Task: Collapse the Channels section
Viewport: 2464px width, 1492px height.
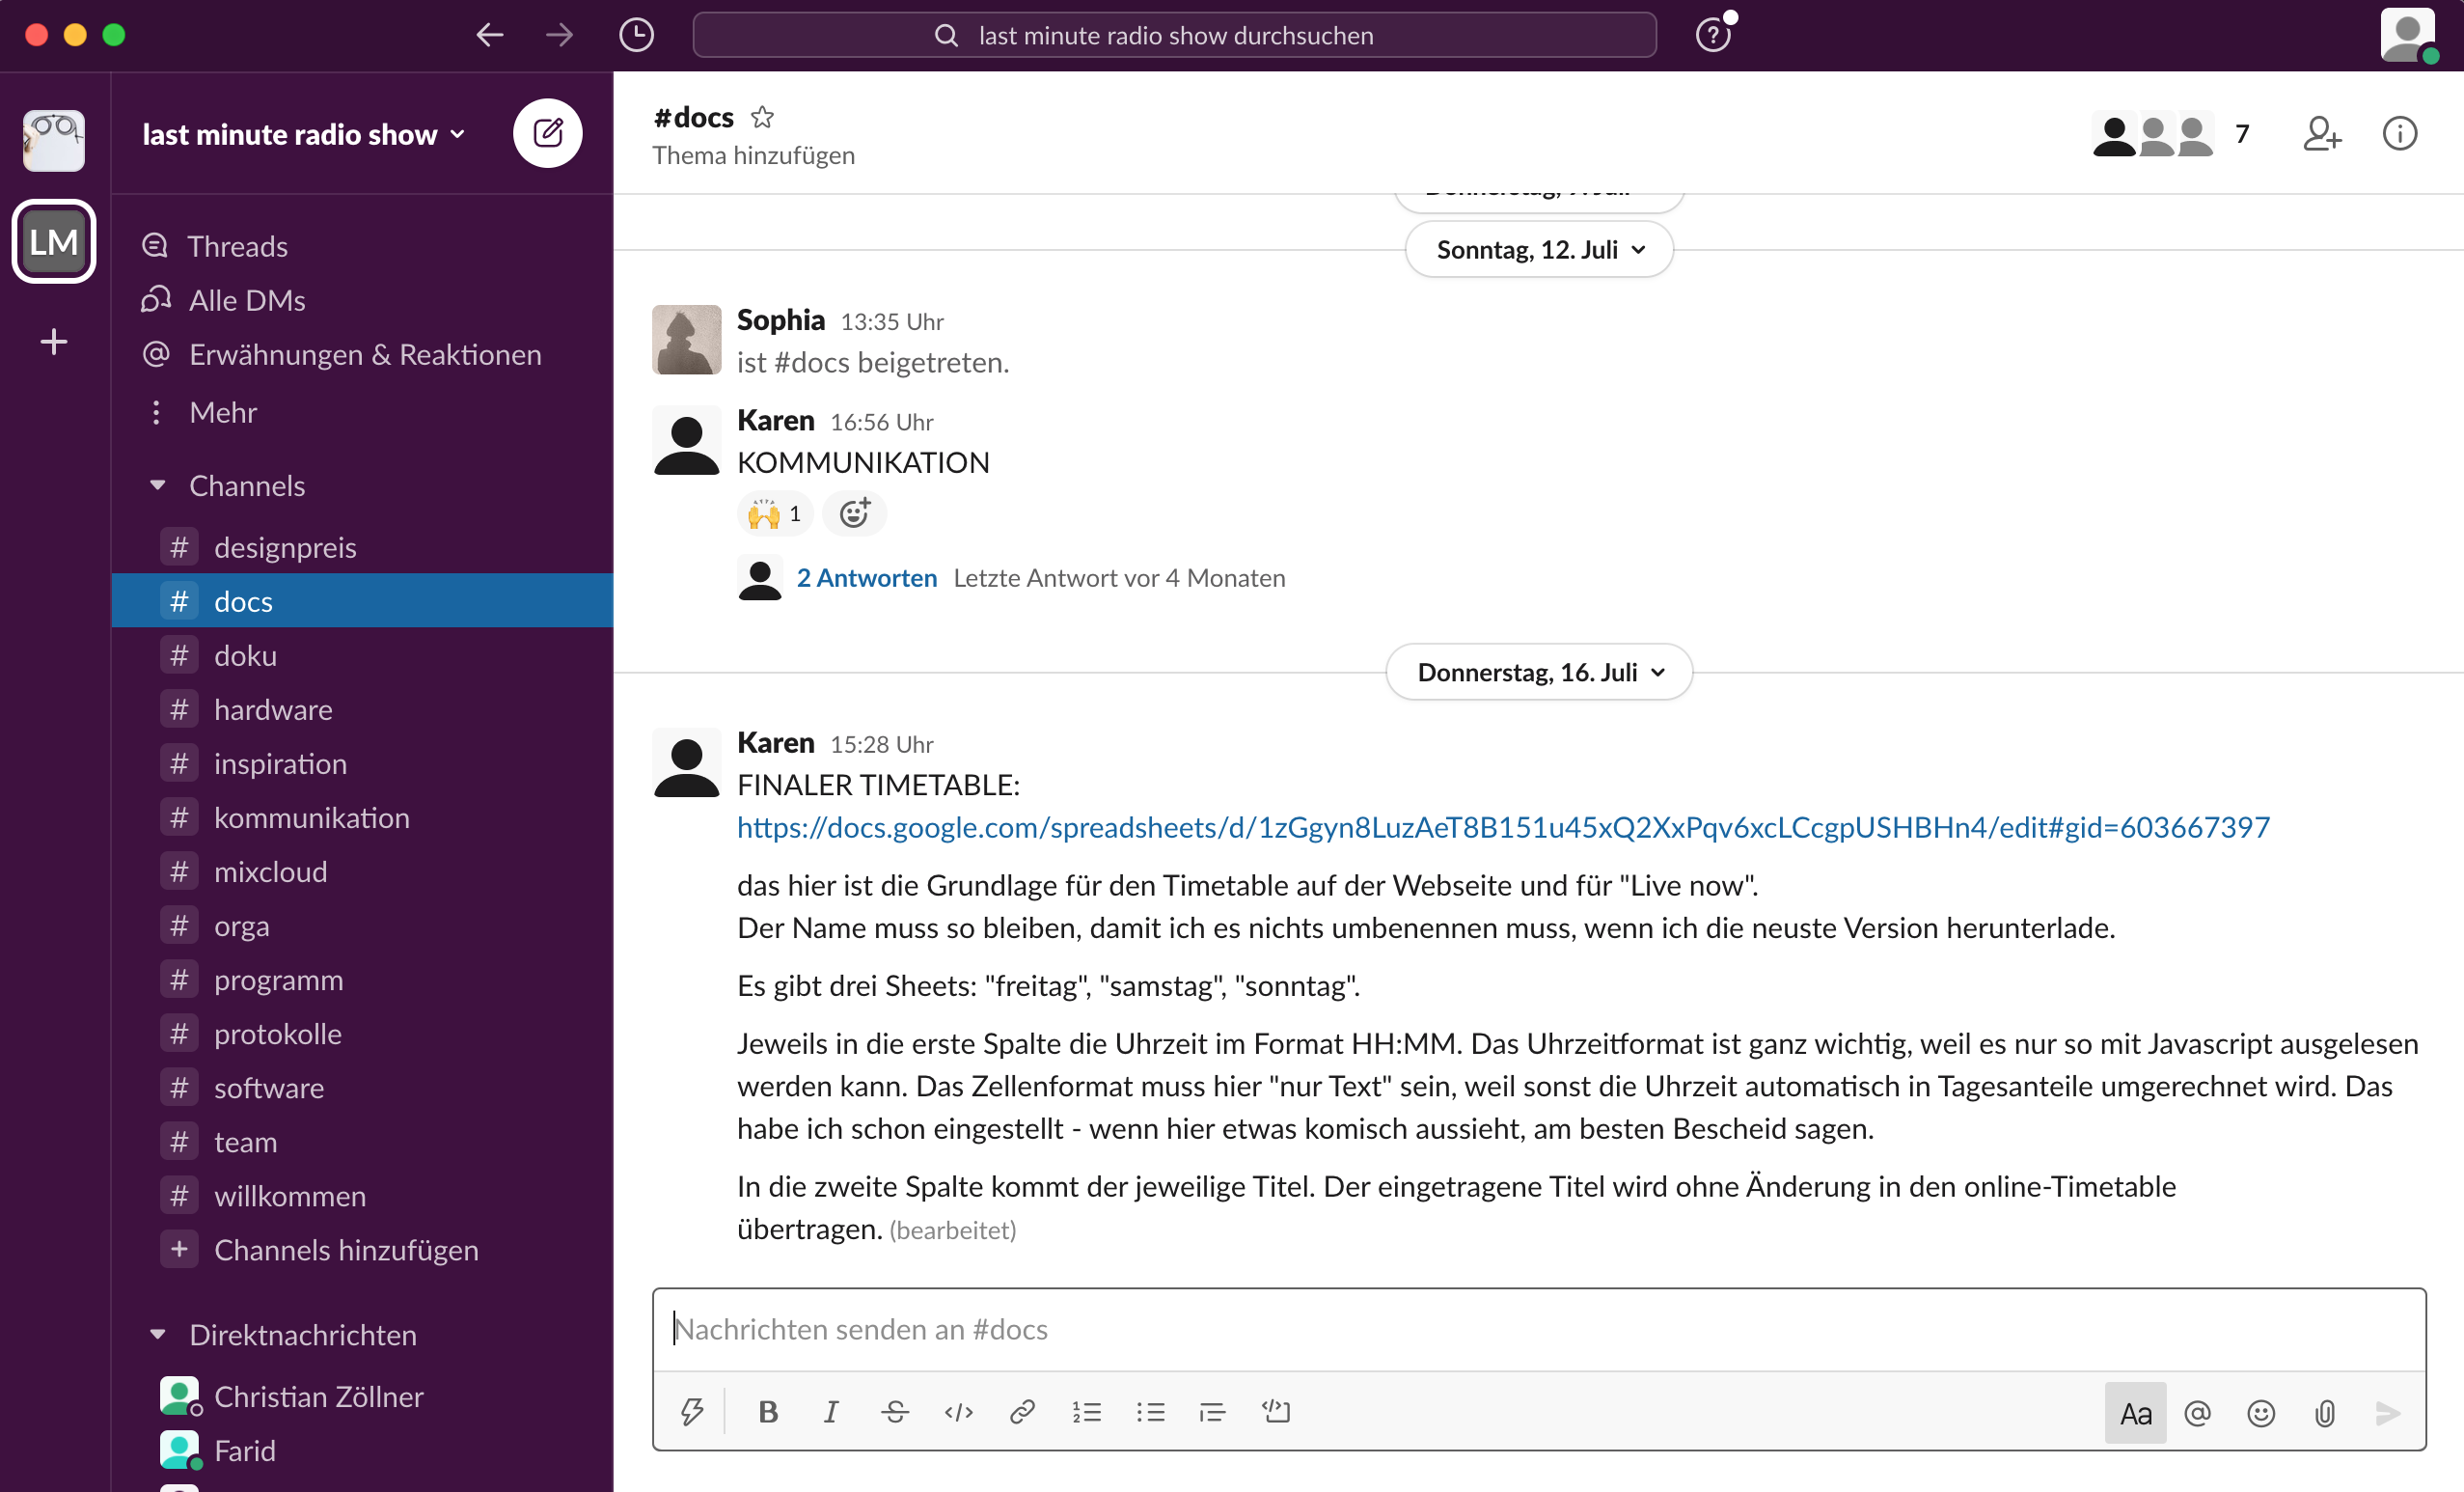Action: pyautogui.click(x=157, y=486)
